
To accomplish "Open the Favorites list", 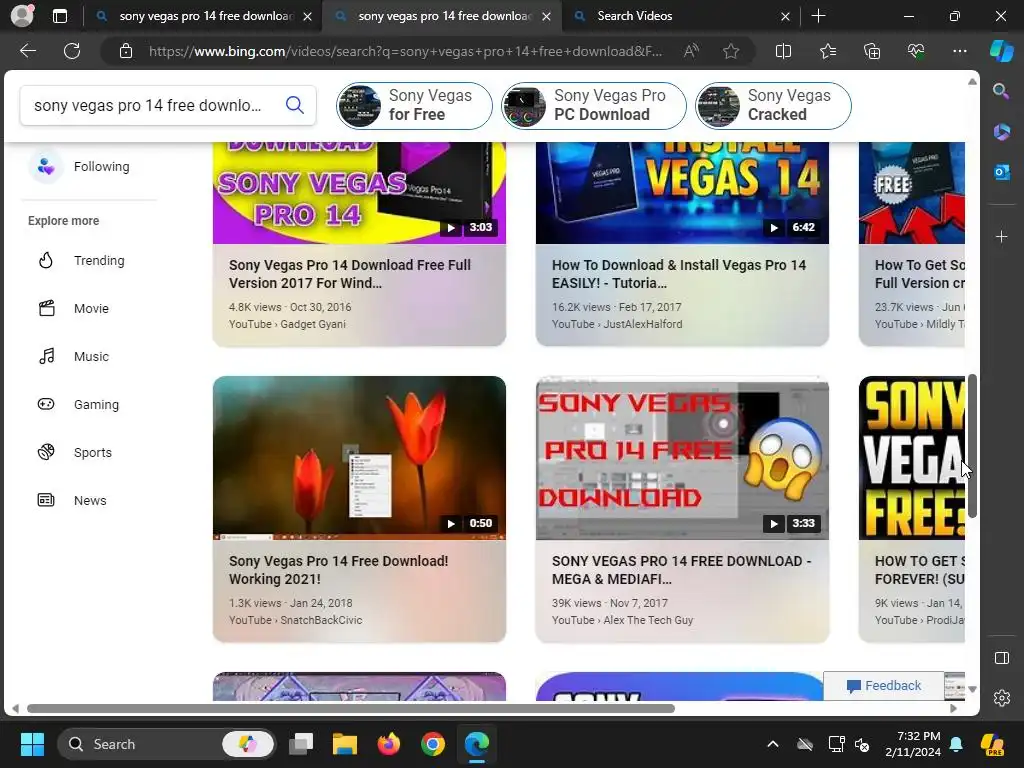I will tap(827, 51).
